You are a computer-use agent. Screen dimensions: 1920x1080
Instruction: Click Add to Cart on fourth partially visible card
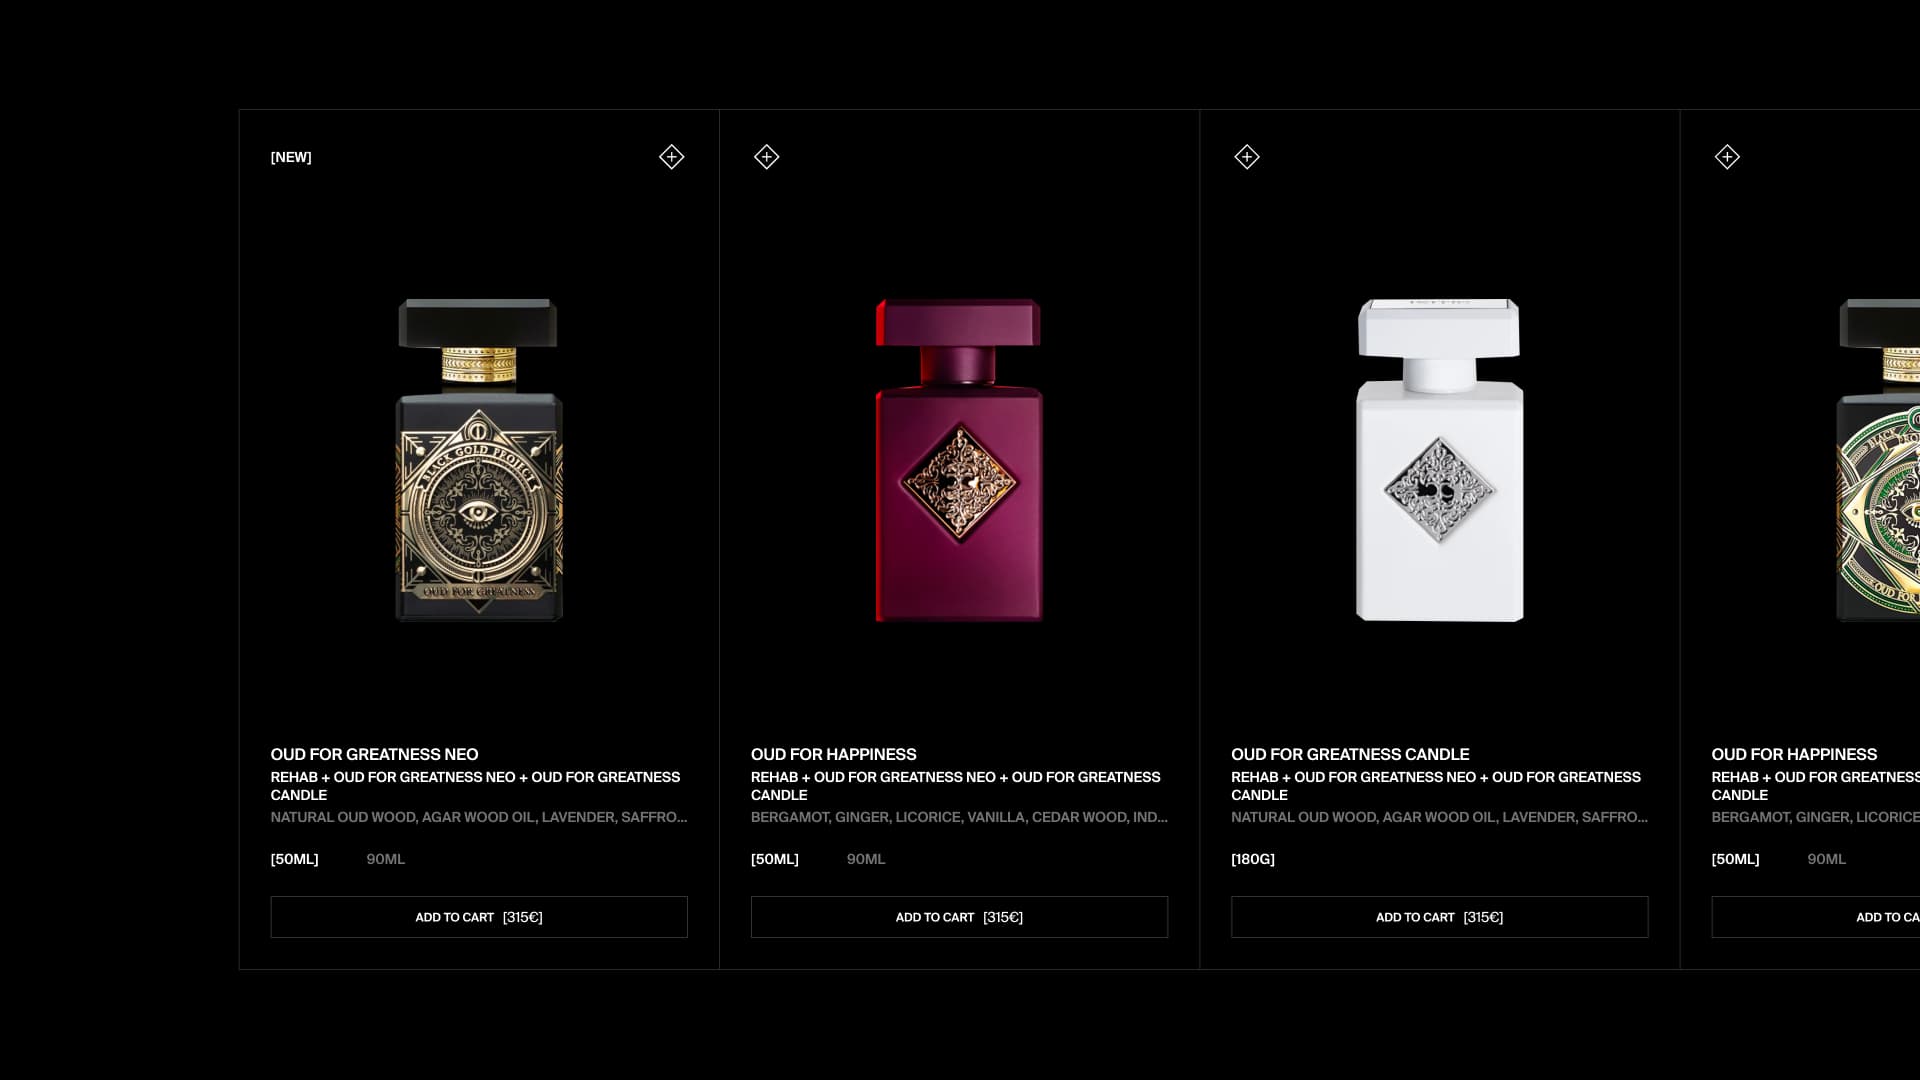[1816, 917]
